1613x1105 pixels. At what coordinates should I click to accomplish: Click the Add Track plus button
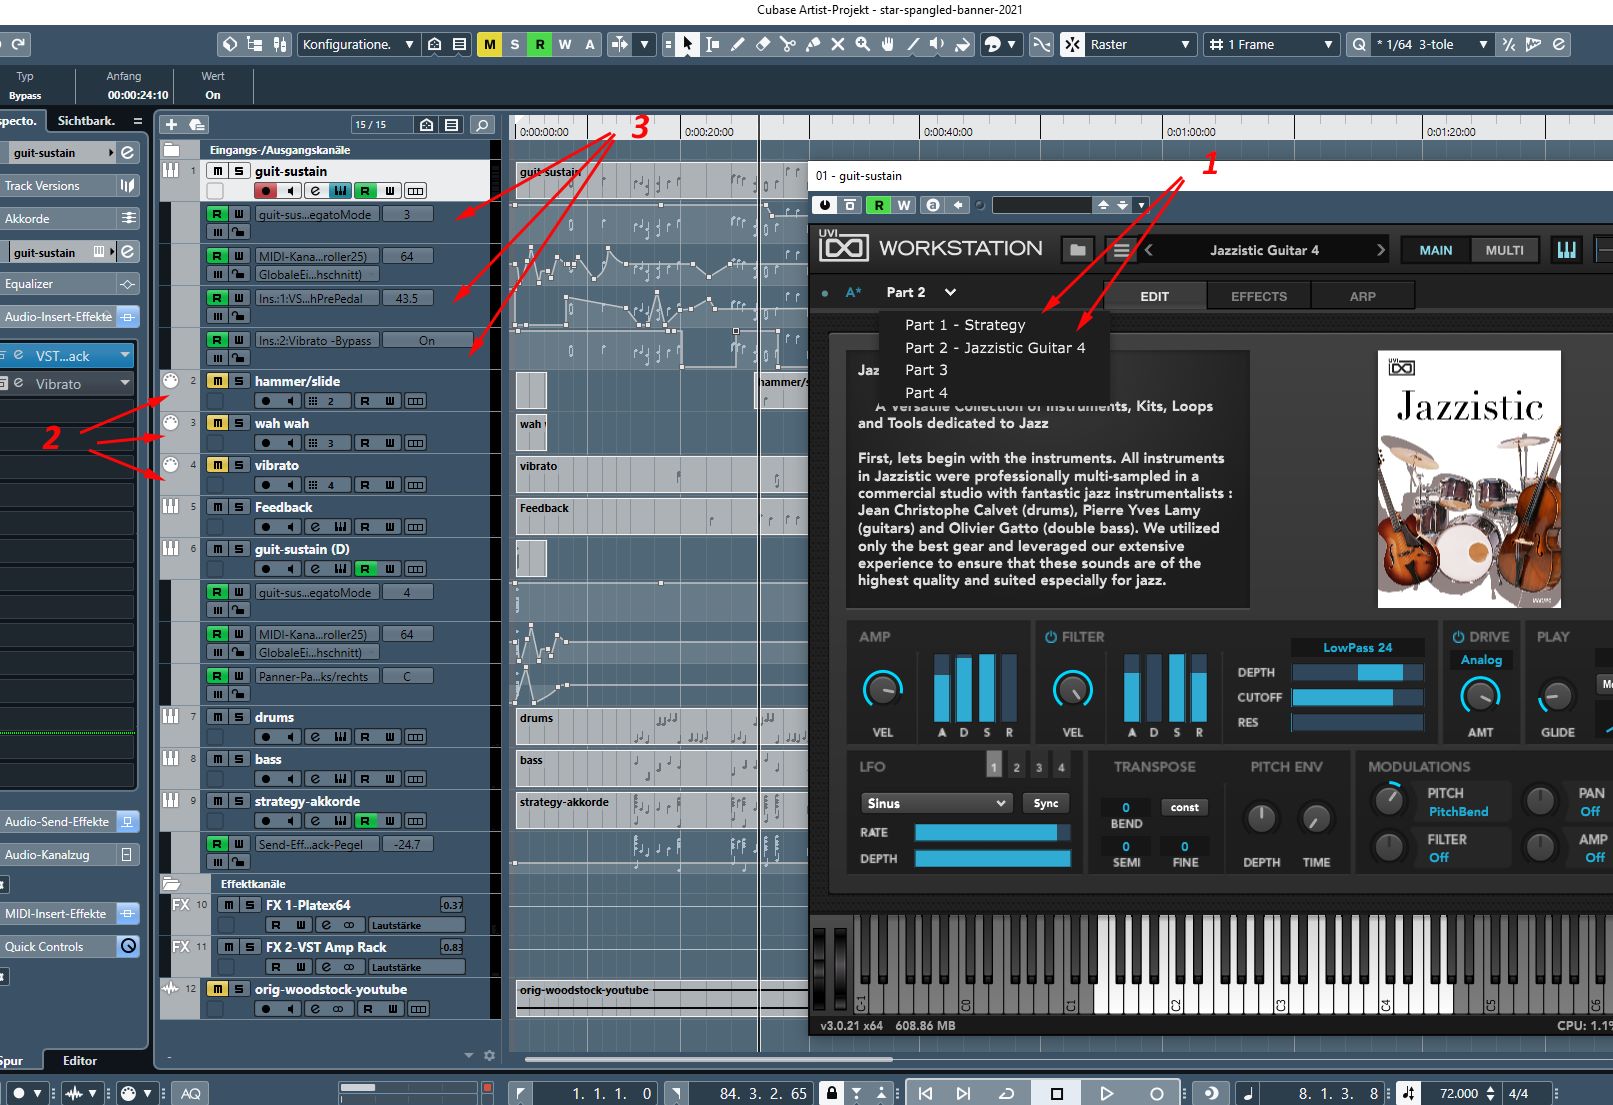(171, 124)
